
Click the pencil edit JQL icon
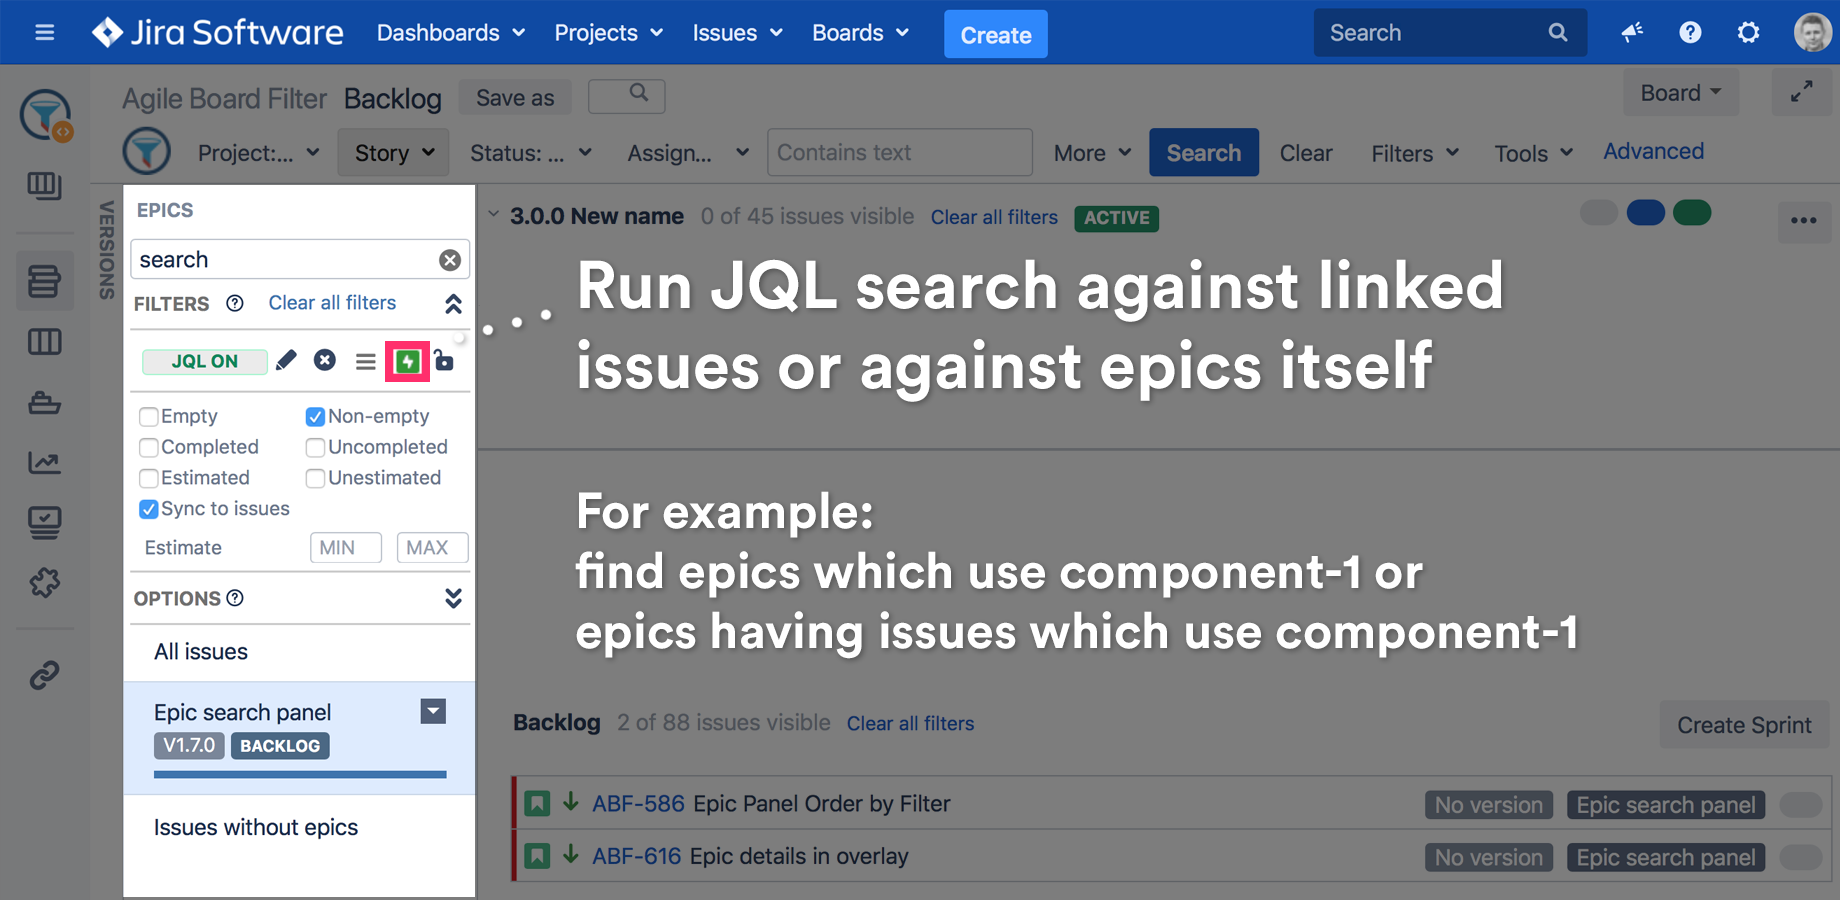(x=286, y=360)
